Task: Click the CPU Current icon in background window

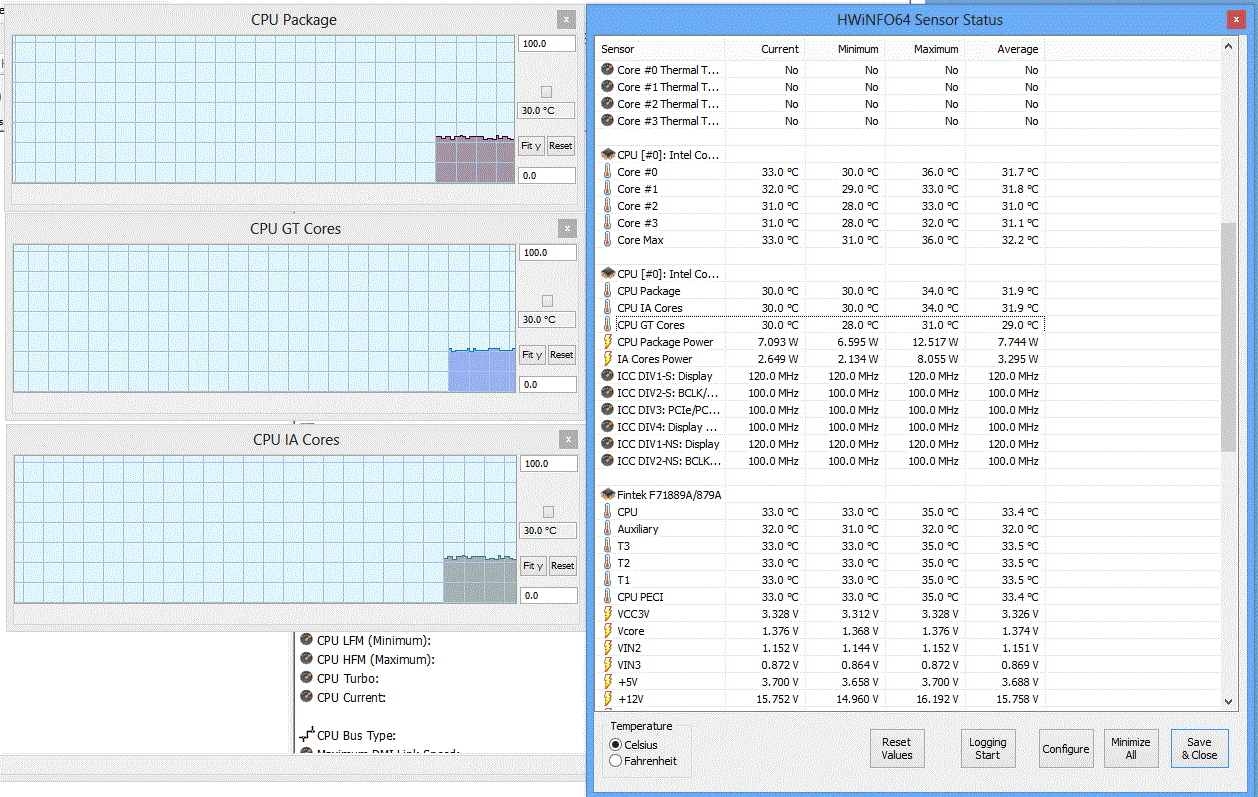Action: (307, 697)
